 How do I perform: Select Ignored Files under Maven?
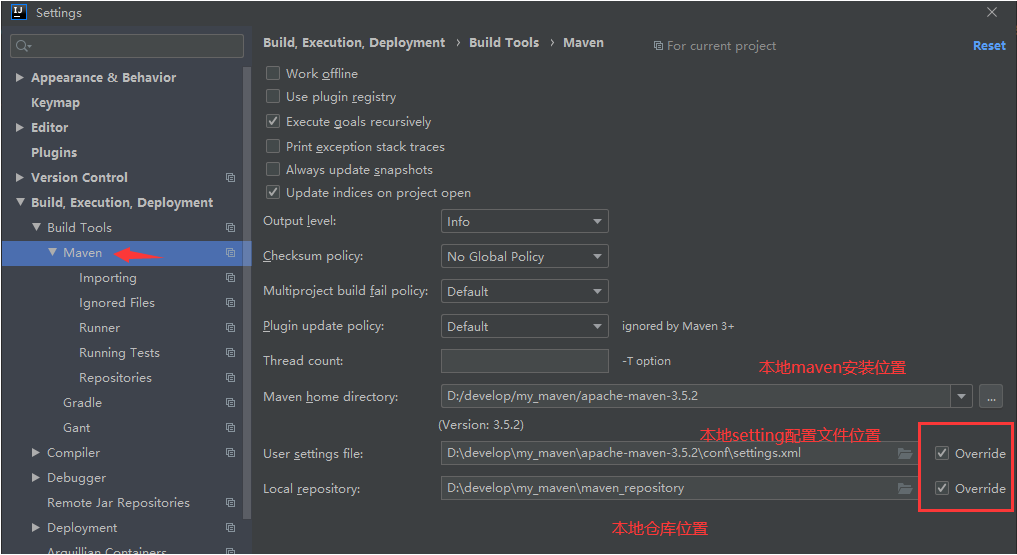(117, 303)
